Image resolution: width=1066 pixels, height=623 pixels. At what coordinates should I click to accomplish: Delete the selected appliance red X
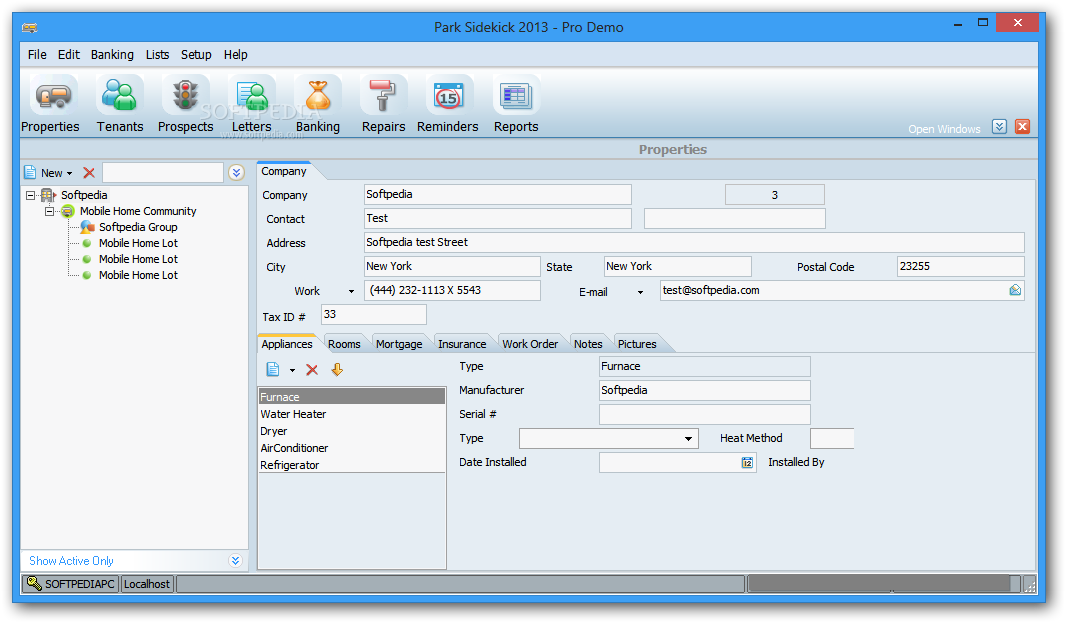[x=312, y=369]
